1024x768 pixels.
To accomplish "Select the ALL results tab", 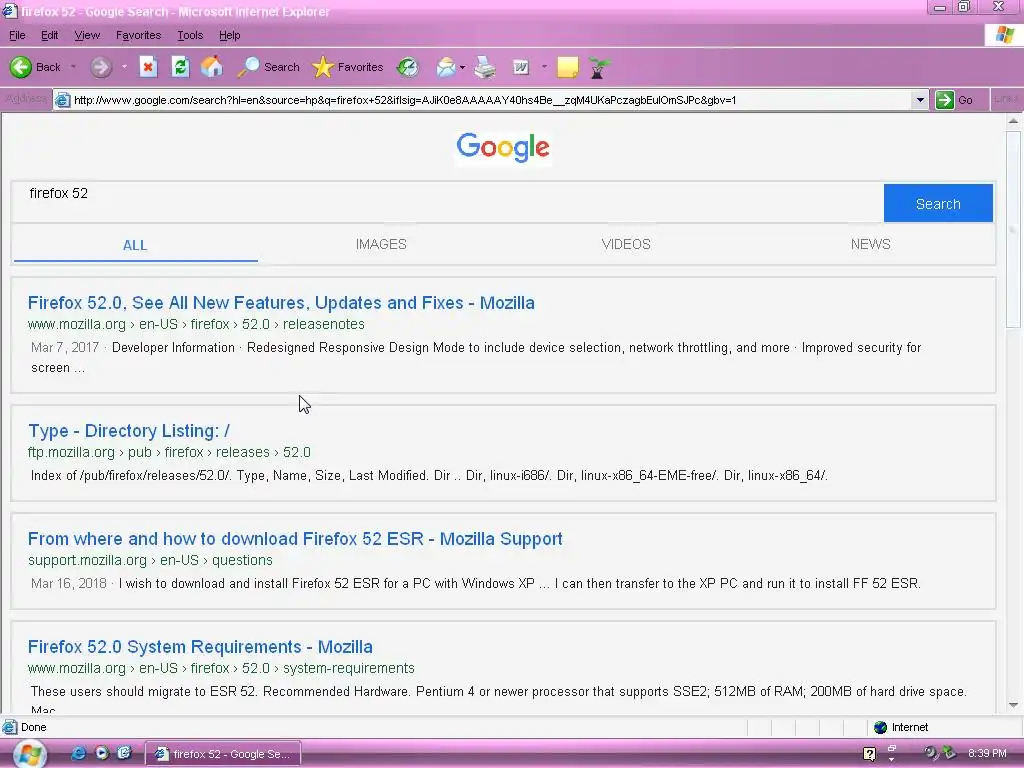I will [135, 245].
